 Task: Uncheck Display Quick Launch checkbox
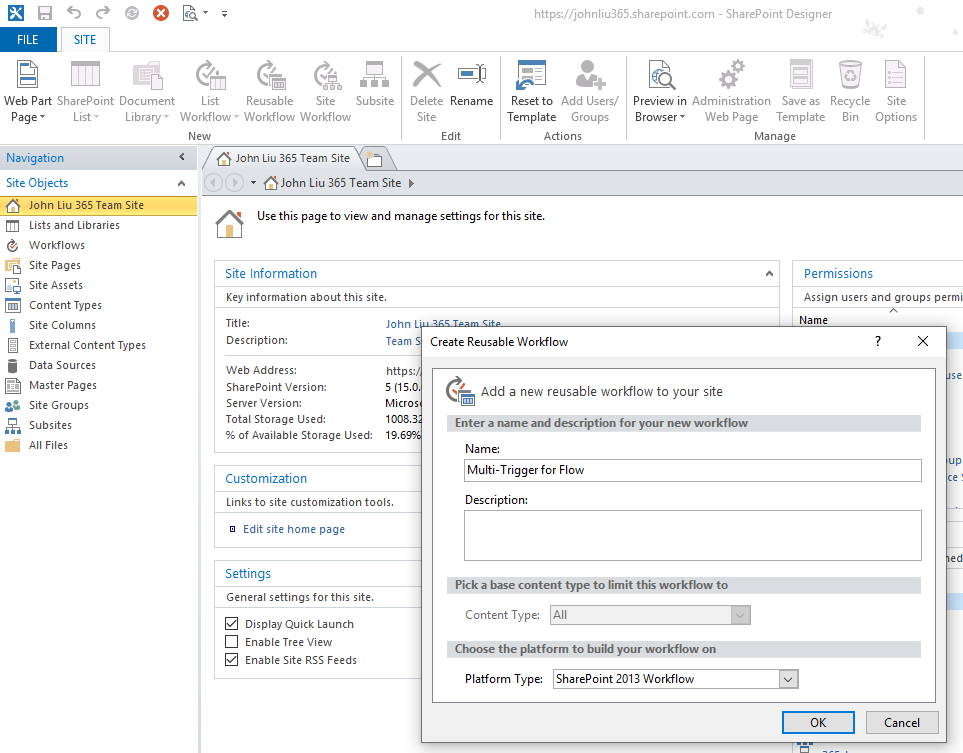tap(232, 624)
